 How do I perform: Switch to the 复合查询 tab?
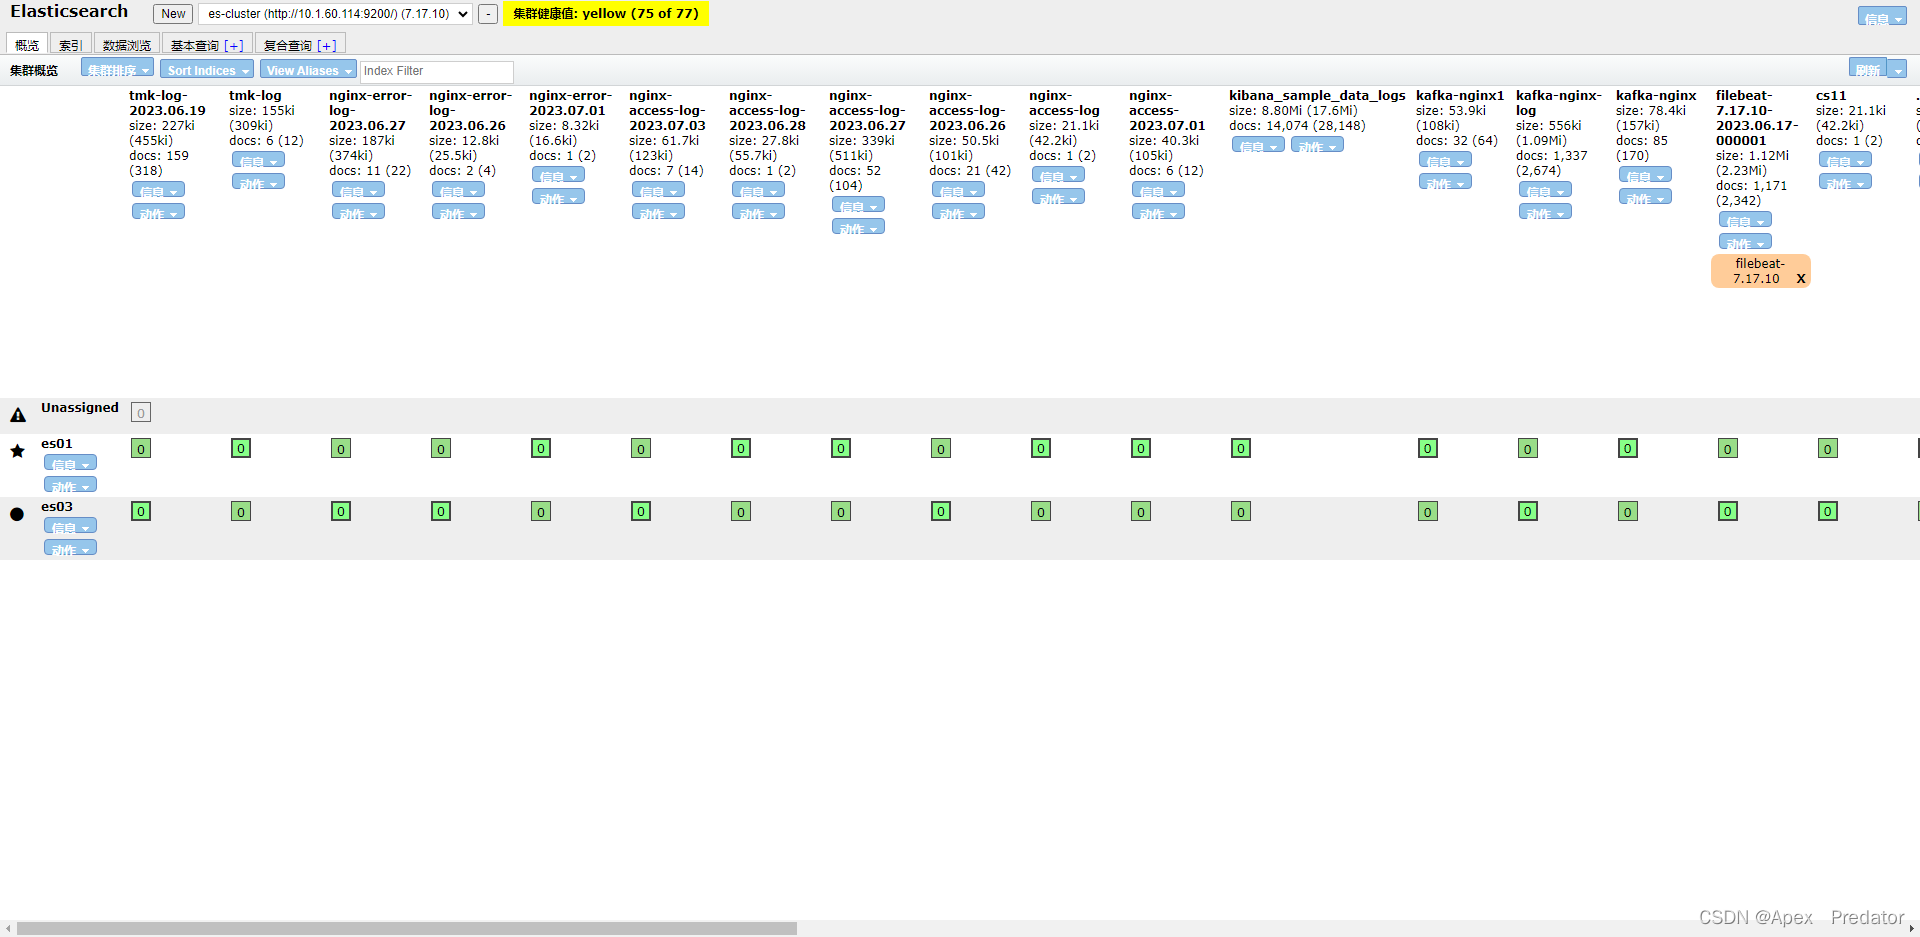pyautogui.click(x=287, y=45)
